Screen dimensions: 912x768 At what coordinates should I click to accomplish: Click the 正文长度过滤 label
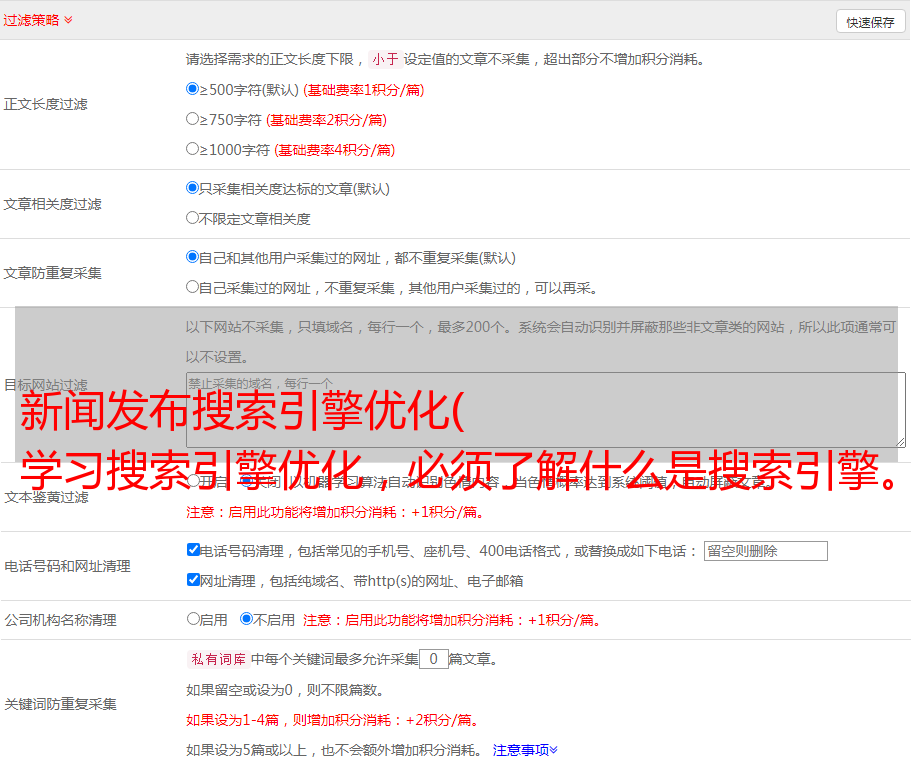point(45,104)
